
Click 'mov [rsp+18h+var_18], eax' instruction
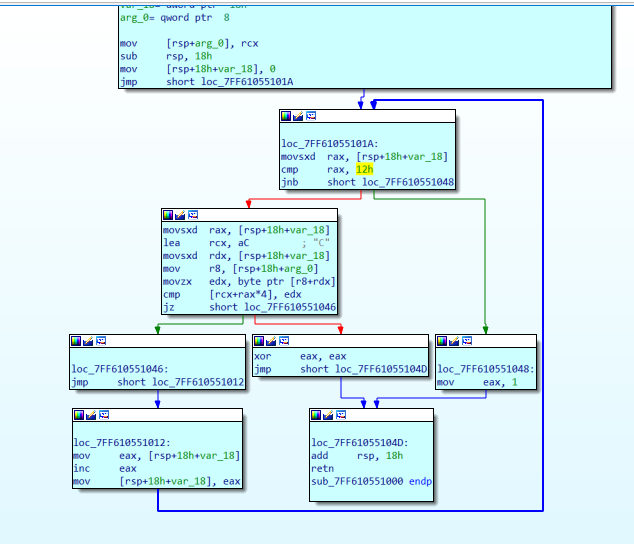(x=157, y=481)
